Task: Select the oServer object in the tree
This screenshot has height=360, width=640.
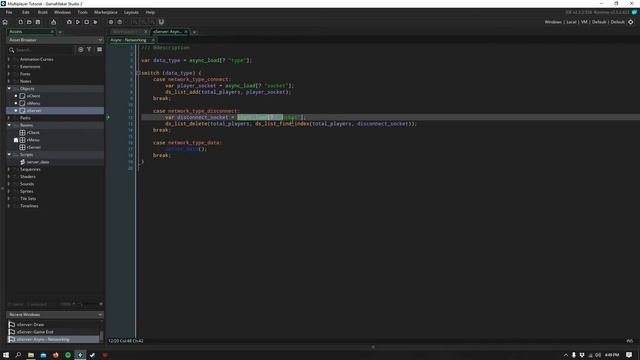Action: pos(34,111)
